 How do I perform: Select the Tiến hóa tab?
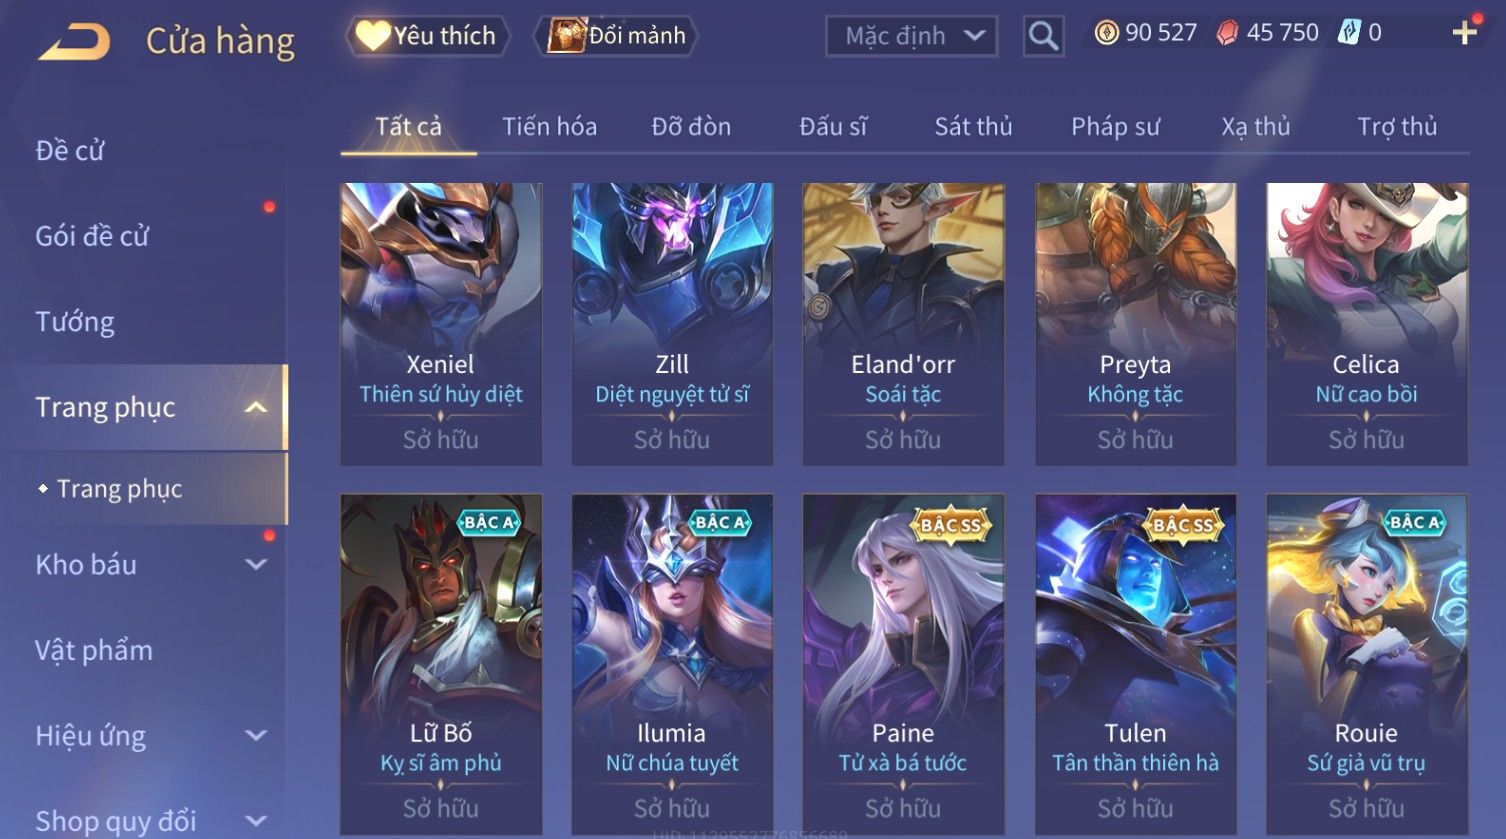pos(549,127)
